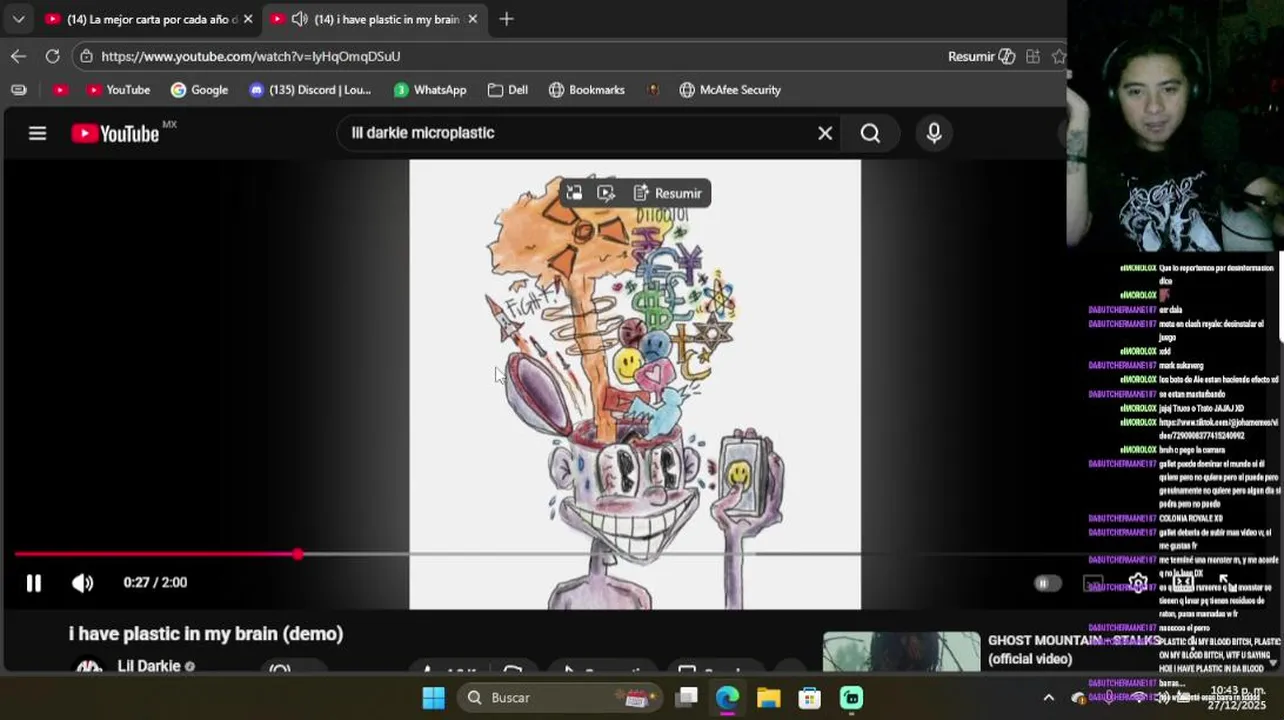
Task: Go to the YouTube home logo
Action: 115,133
